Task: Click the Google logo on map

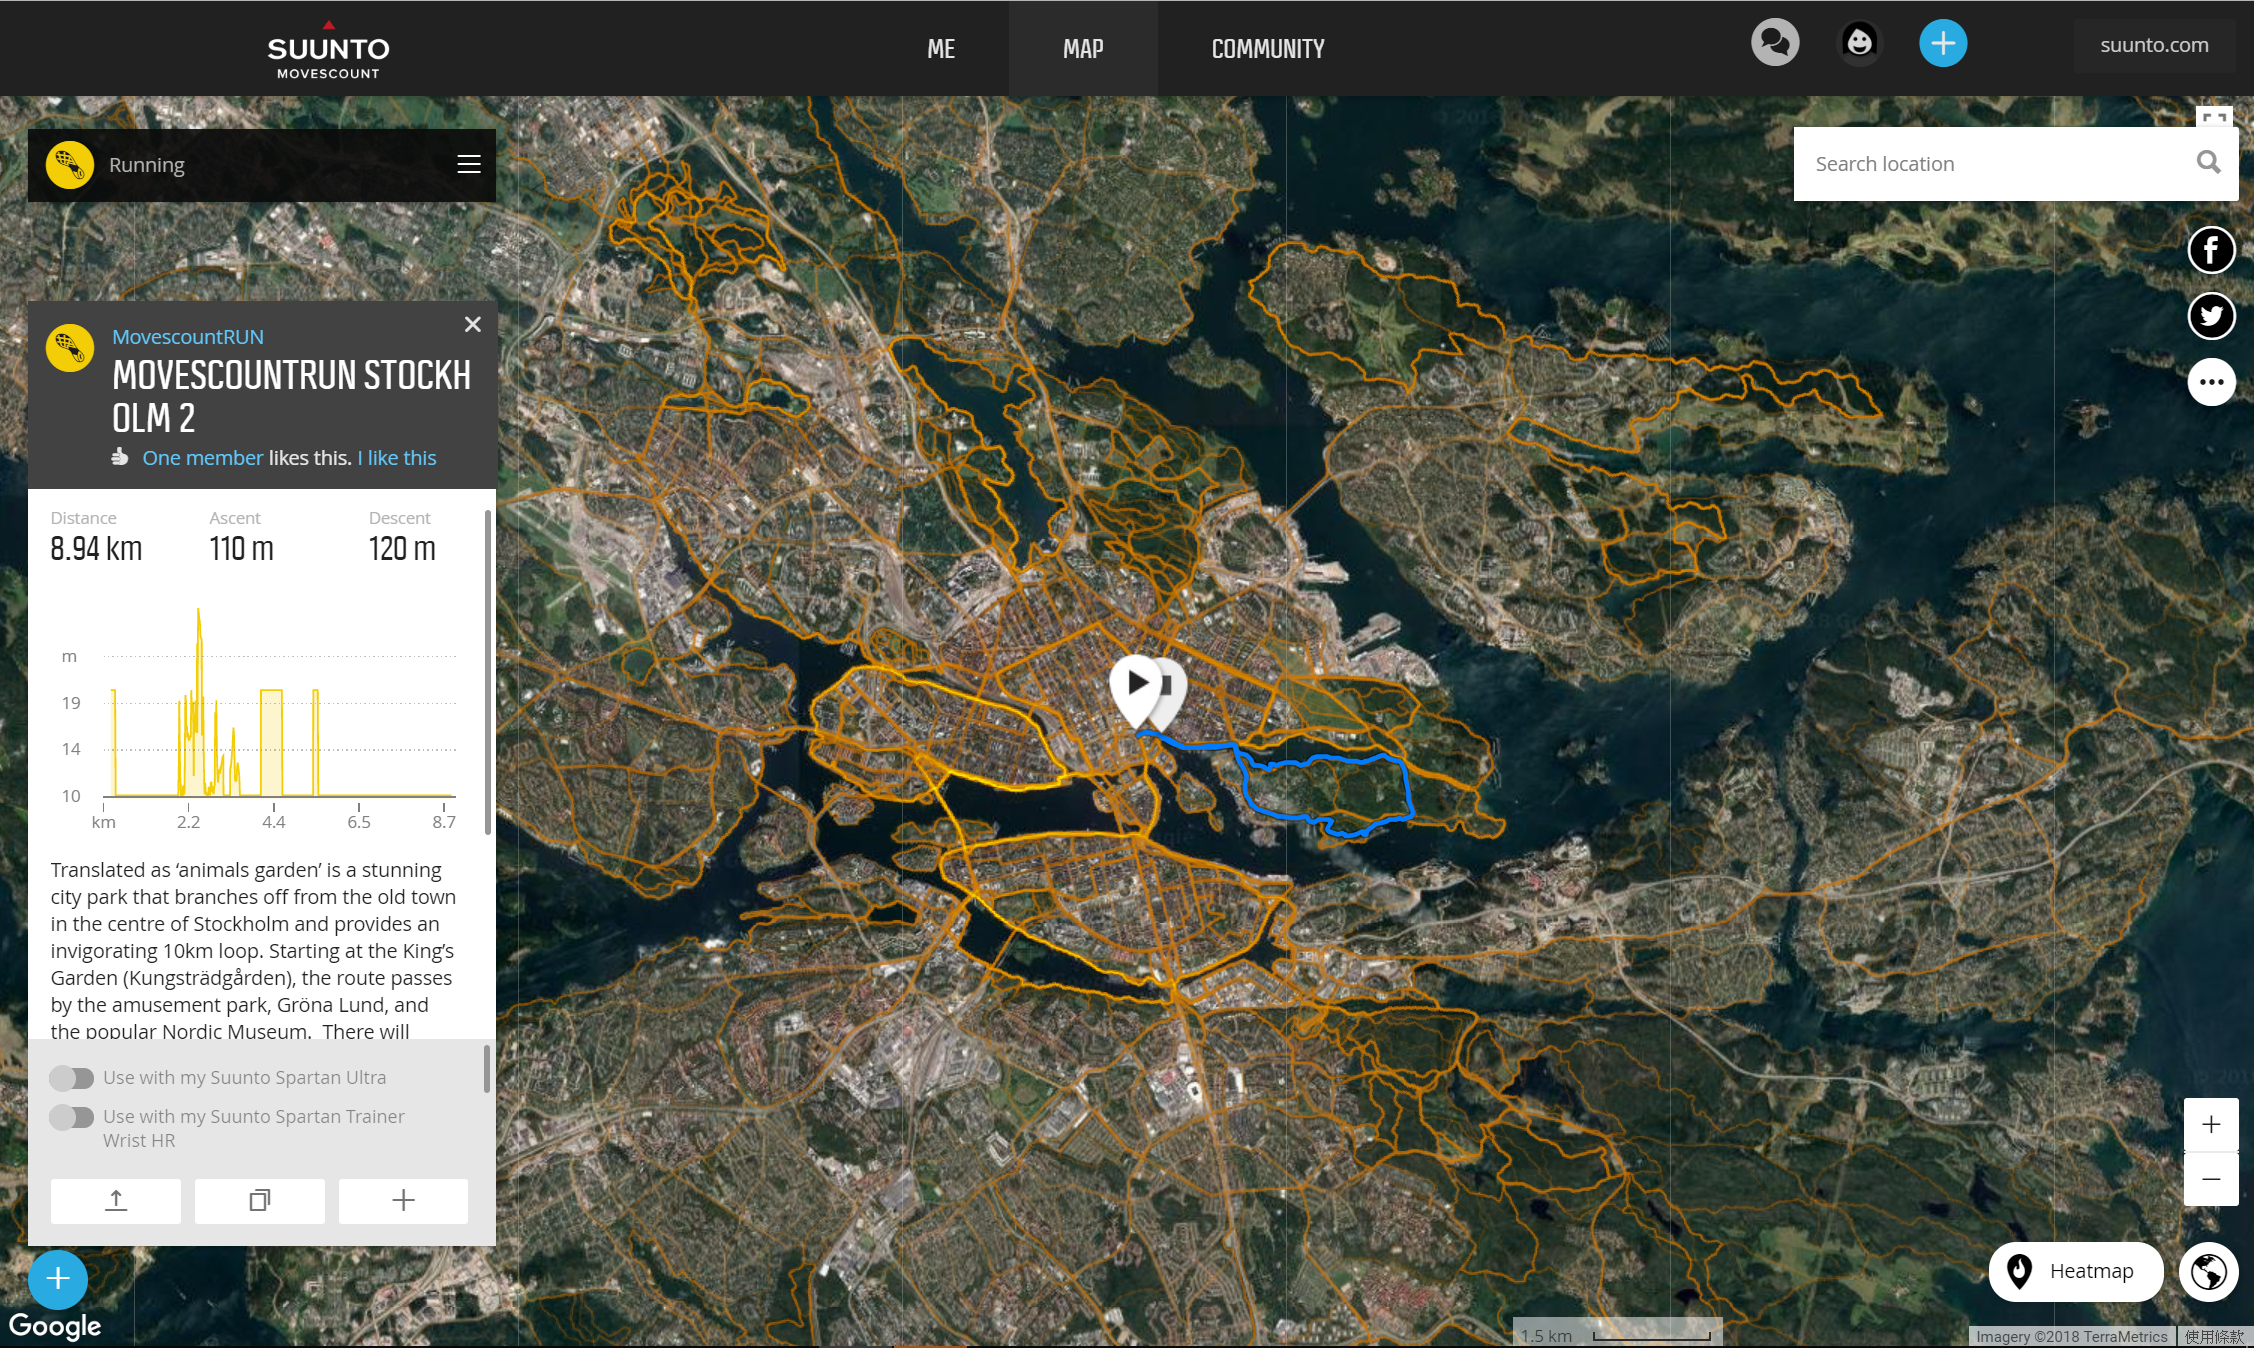Action: coord(55,1326)
